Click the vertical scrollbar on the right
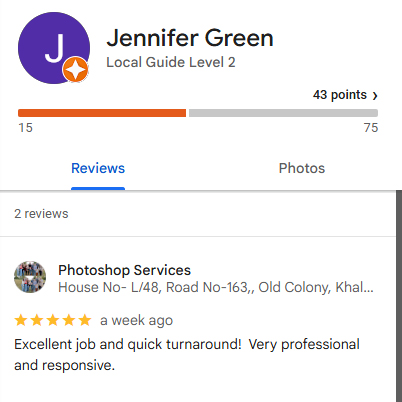Image resolution: width=402 pixels, height=402 pixels. point(399,296)
